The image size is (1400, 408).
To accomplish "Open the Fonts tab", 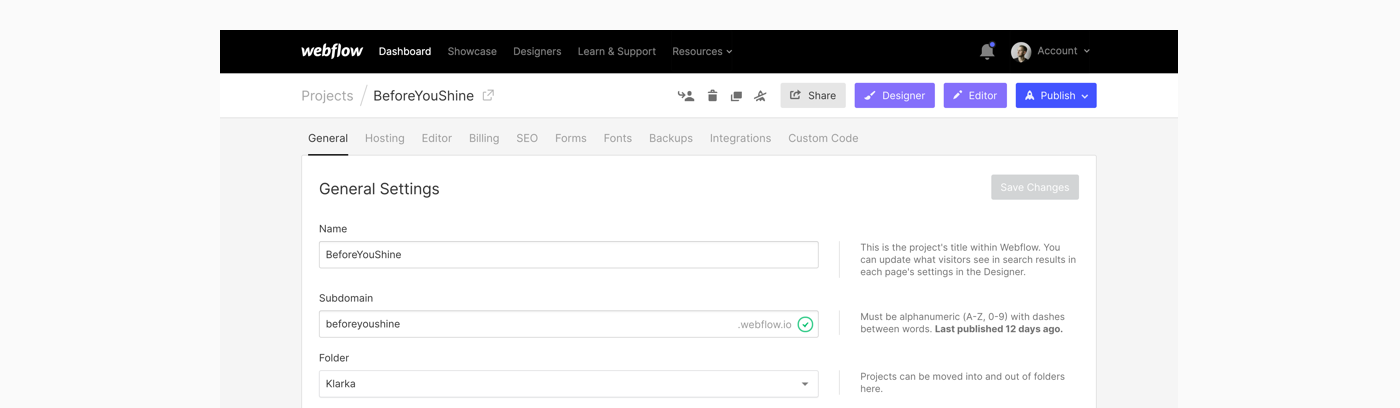I will click(618, 138).
